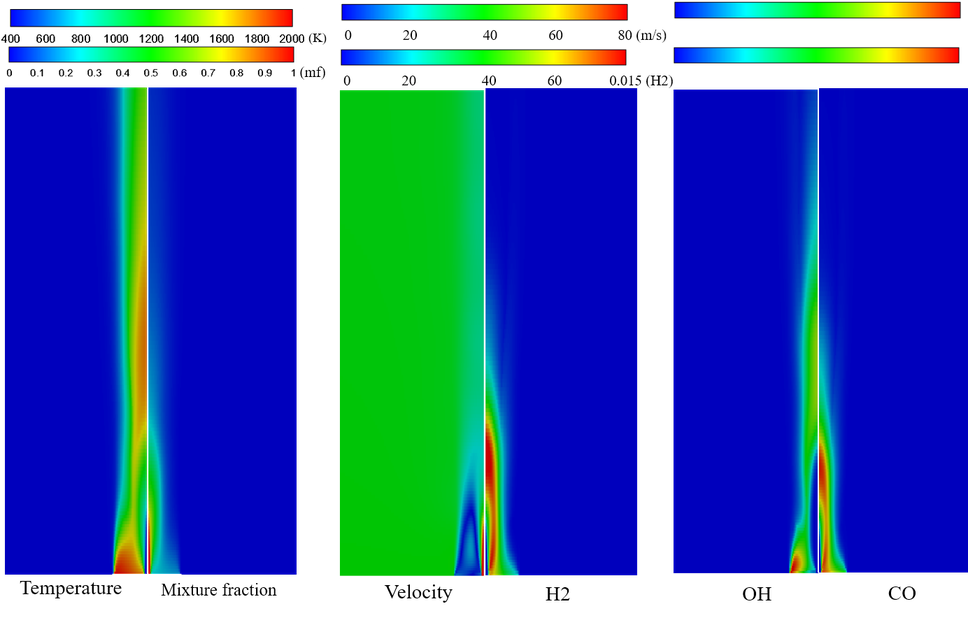The height and width of the screenshot is (618, 968).
Task: Click the 0.1 tick on mixture fraction scale
Action: pyautogui.click(x=37, y=73)
